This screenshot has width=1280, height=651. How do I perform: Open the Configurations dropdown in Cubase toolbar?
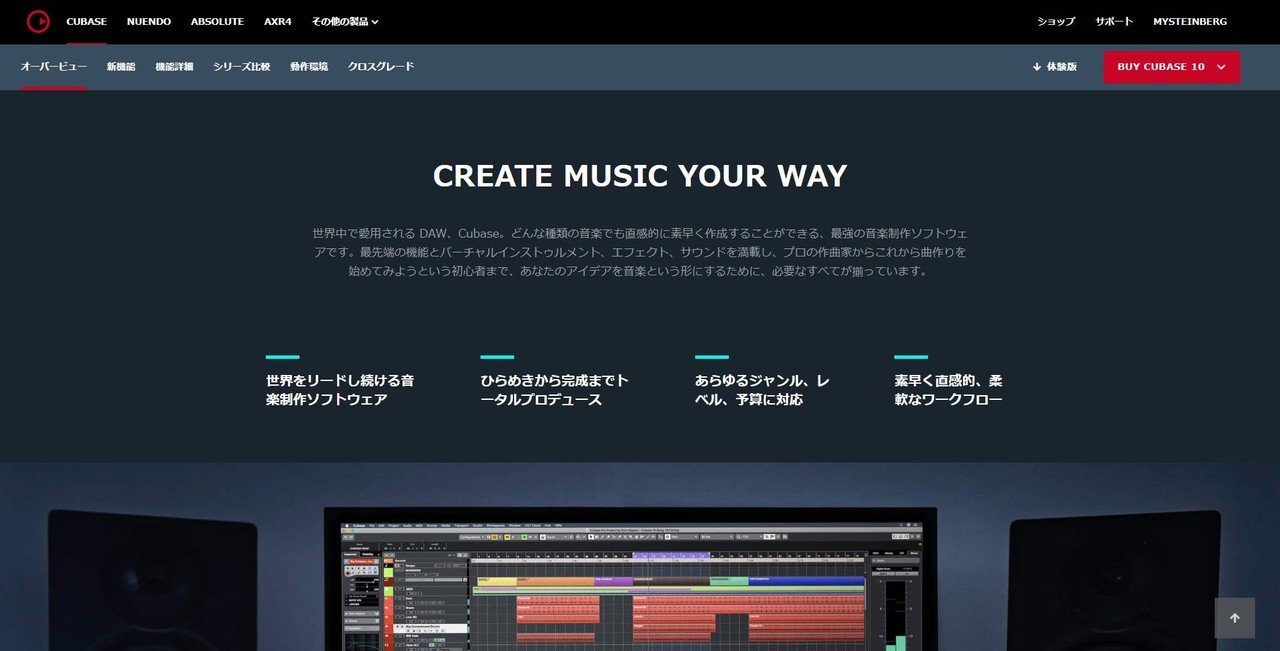click(471, 537)
